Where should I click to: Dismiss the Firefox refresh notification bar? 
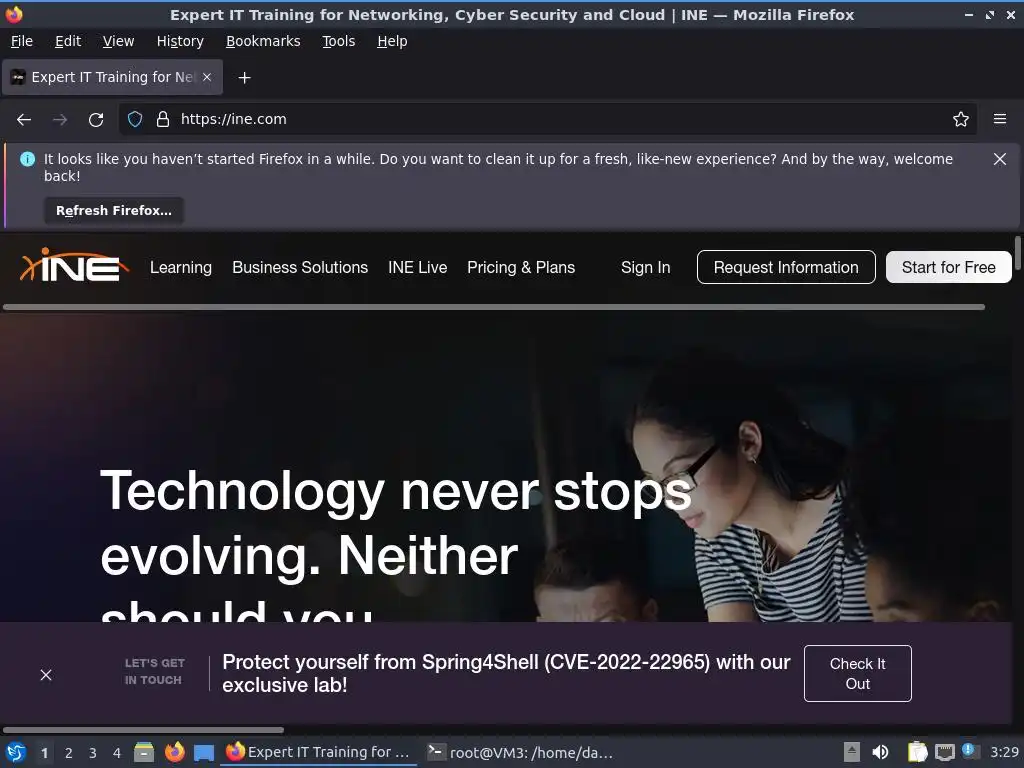999,159
